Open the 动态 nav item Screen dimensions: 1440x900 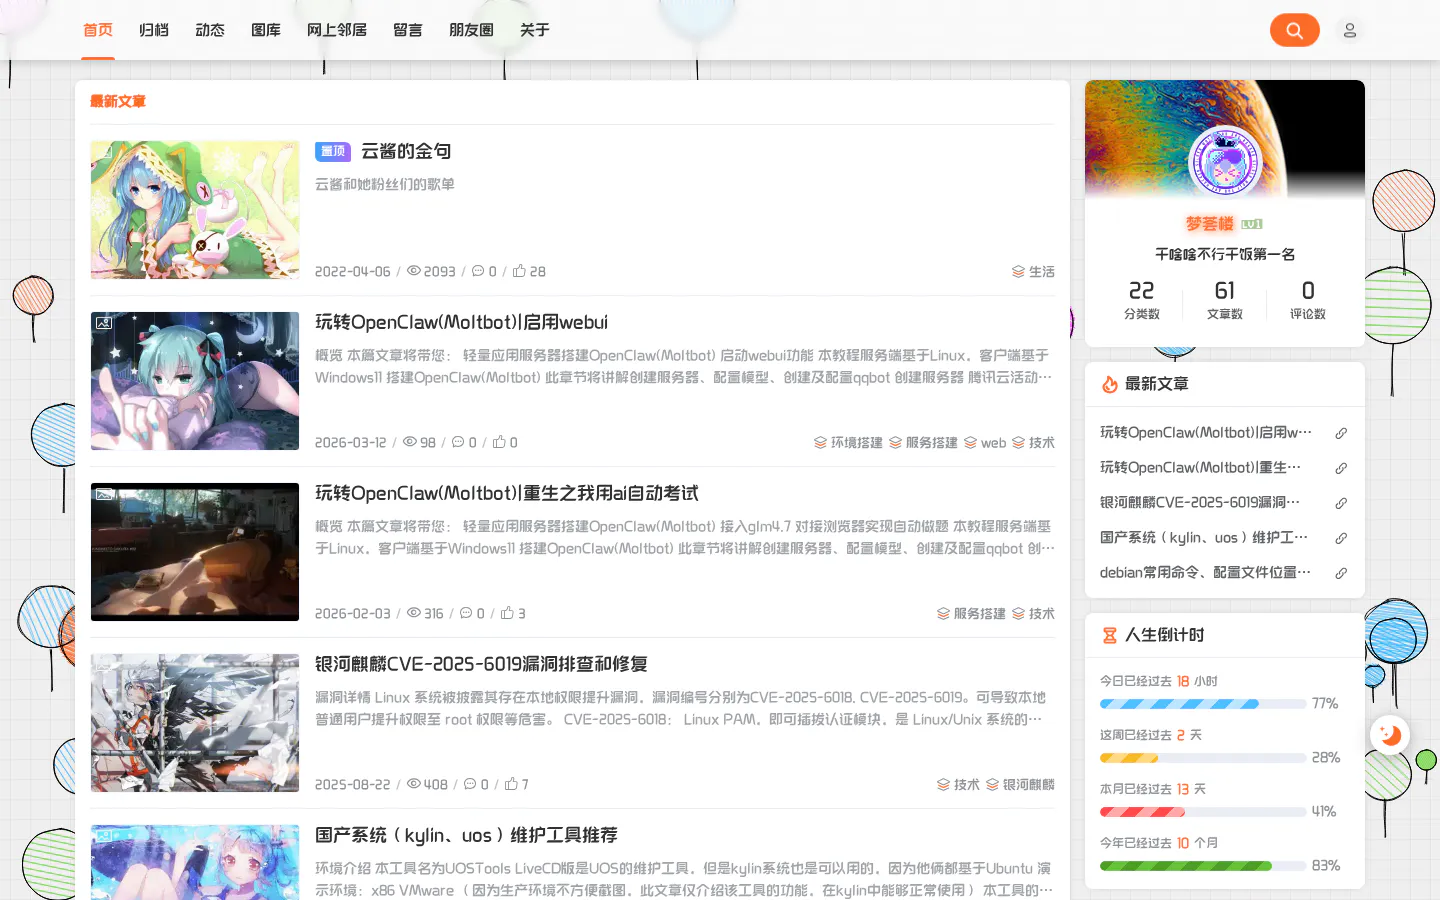[x=210, y=30]
